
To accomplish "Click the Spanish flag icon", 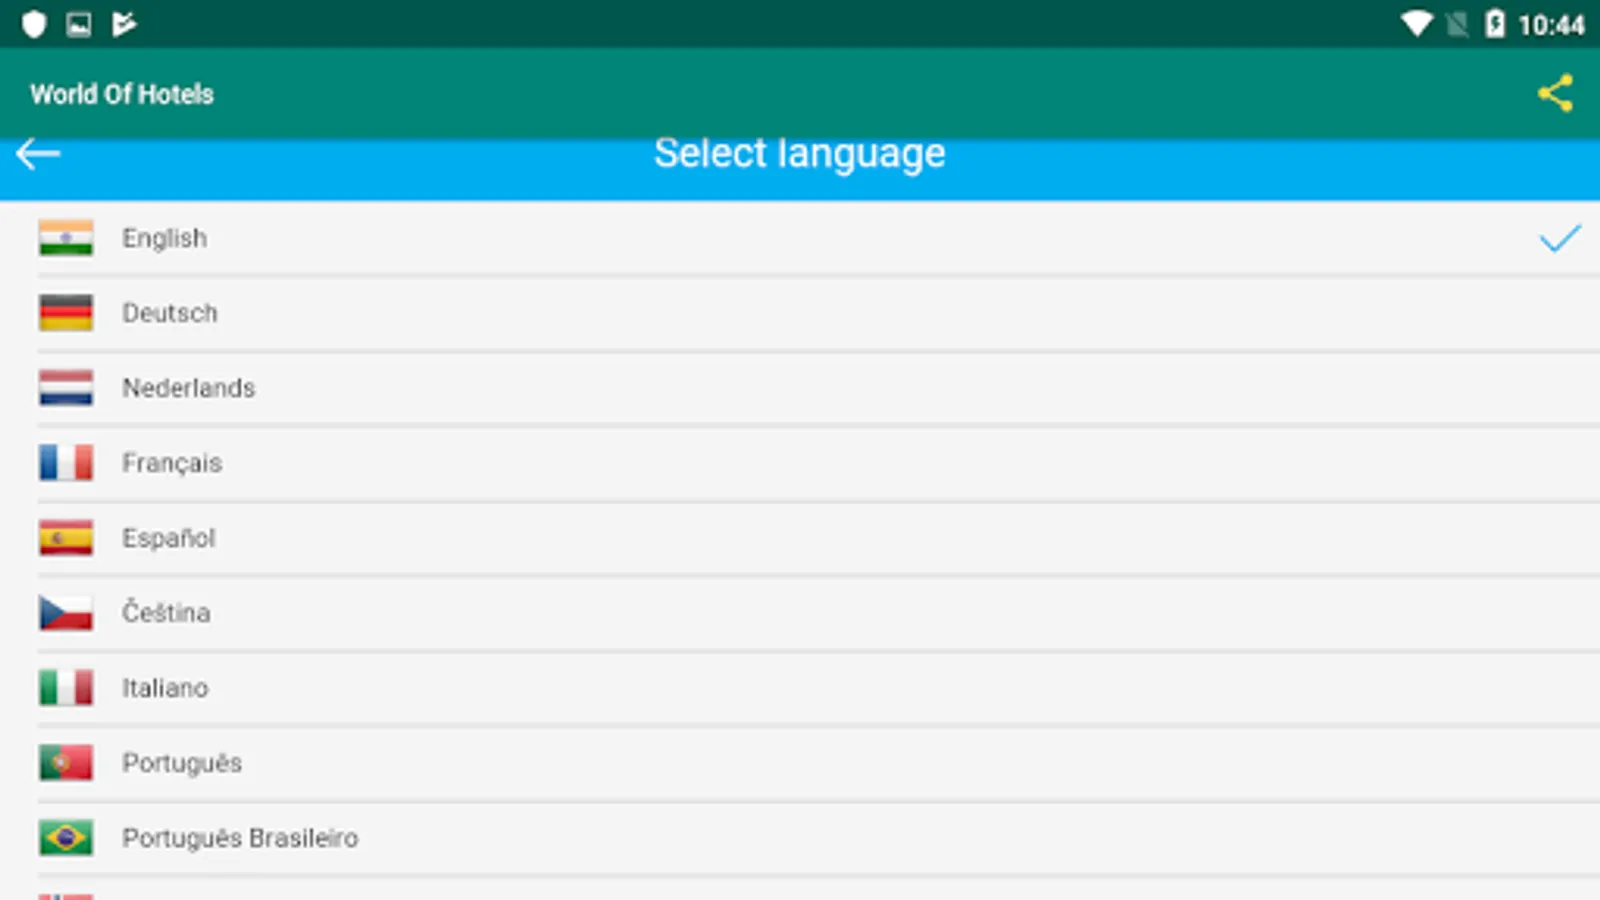I will 66,538.
